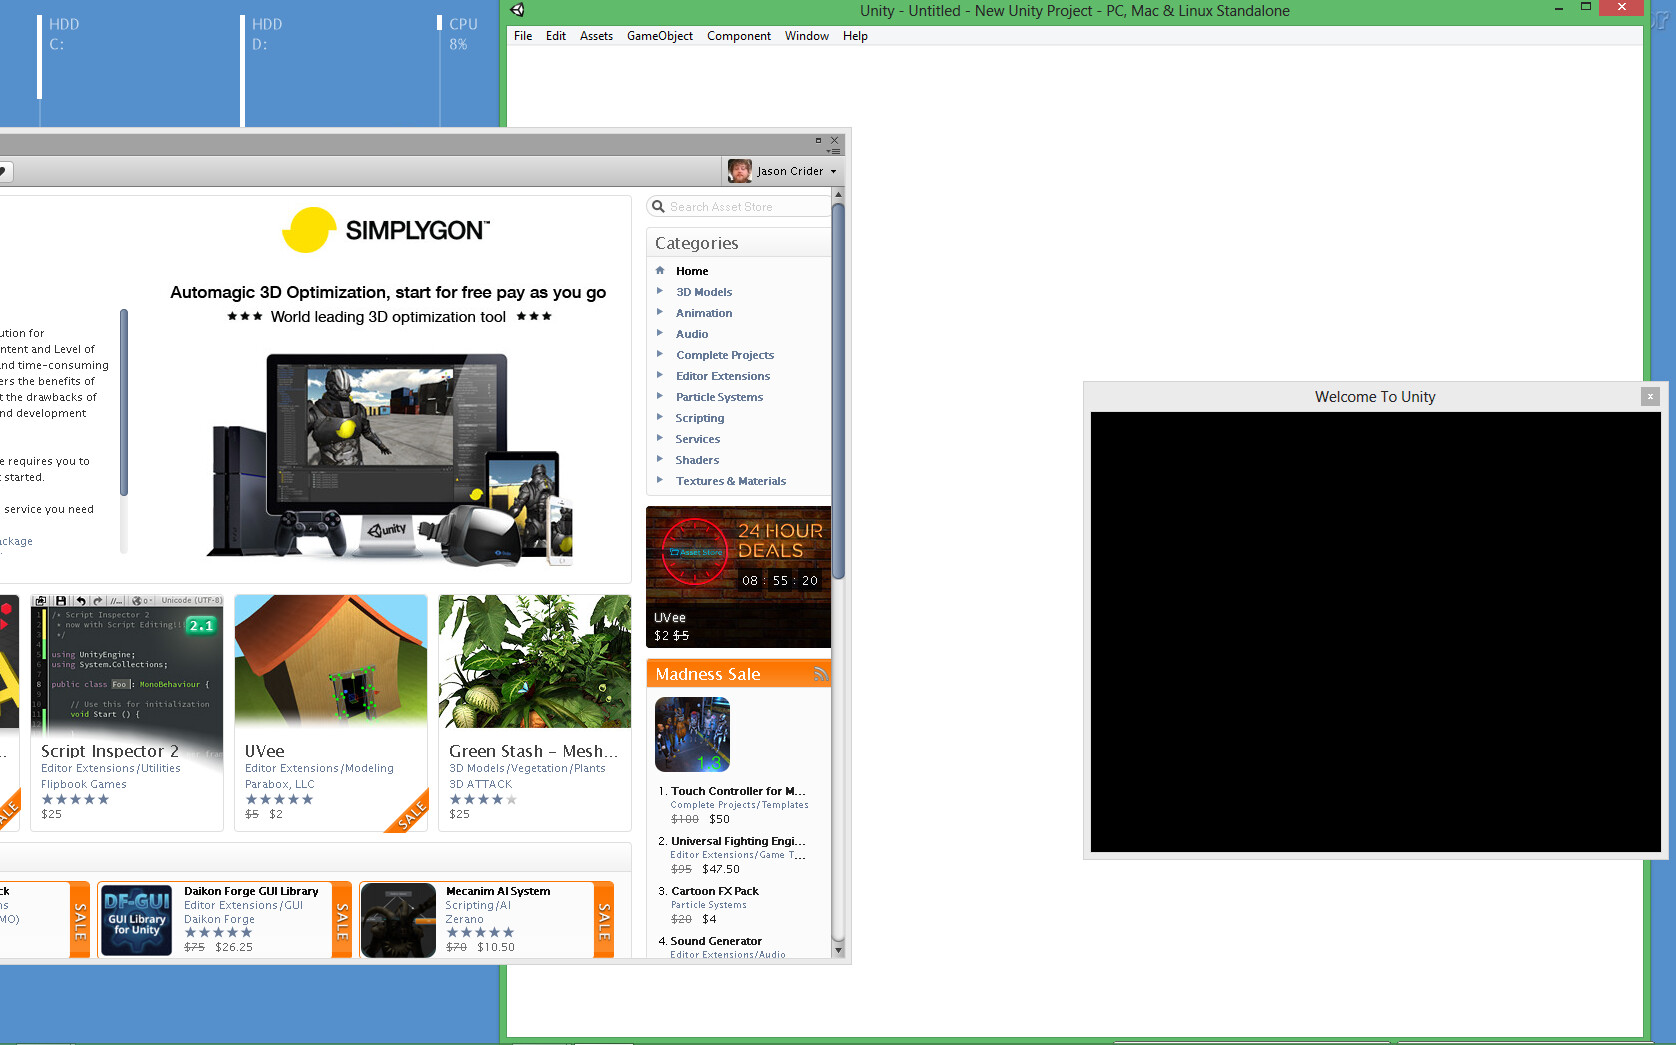The width and height of the screenshot is (1676, 1045).
Task: Click the RSS feed icon on the Madness Sale header
Action: coord(820,674)
